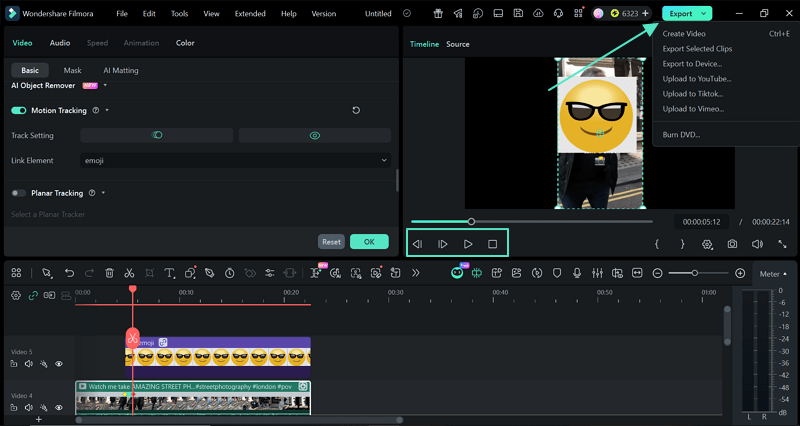Delete clip with the trash icon

[109, 273]
